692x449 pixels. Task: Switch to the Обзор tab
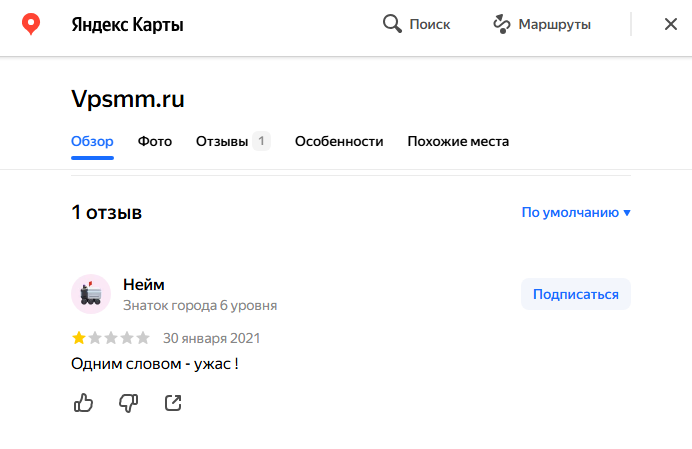pos(92,141)
